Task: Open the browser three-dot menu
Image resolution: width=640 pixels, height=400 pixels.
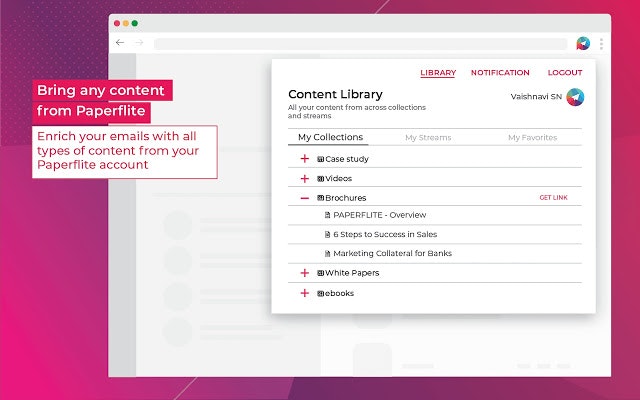Action: 601,44
